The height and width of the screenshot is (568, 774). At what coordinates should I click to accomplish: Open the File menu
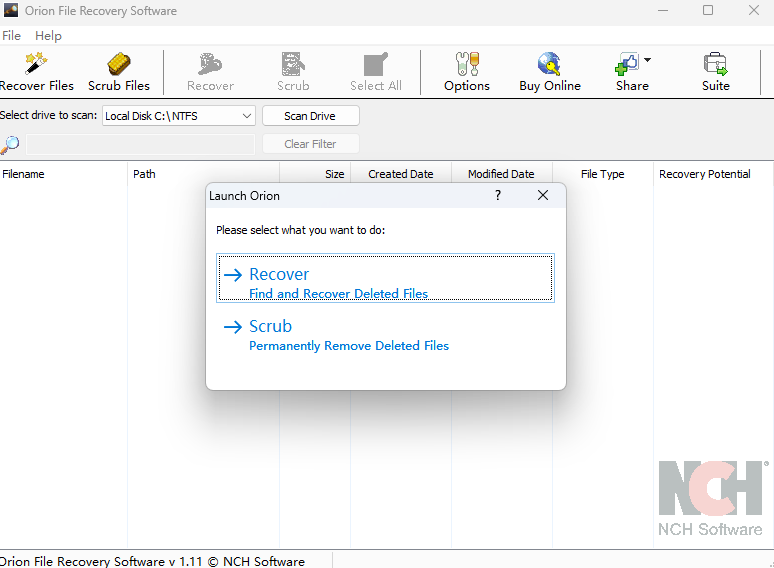pos(11,36)
